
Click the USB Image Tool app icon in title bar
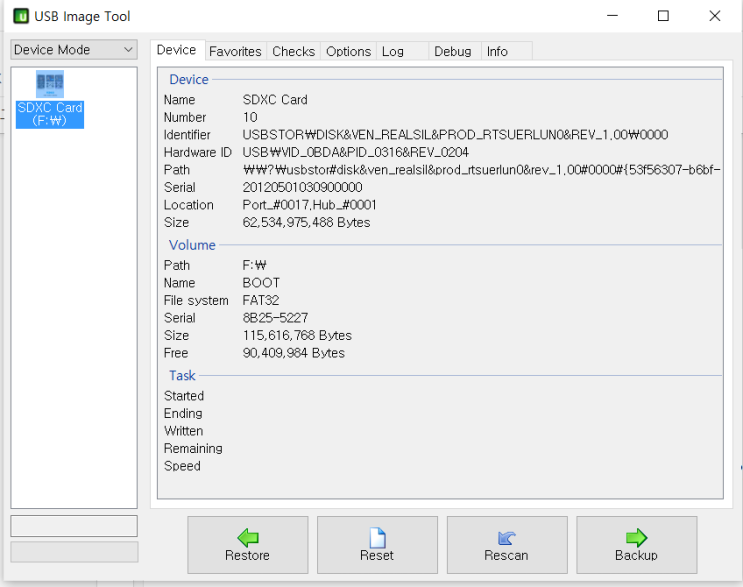coord(21,16)
